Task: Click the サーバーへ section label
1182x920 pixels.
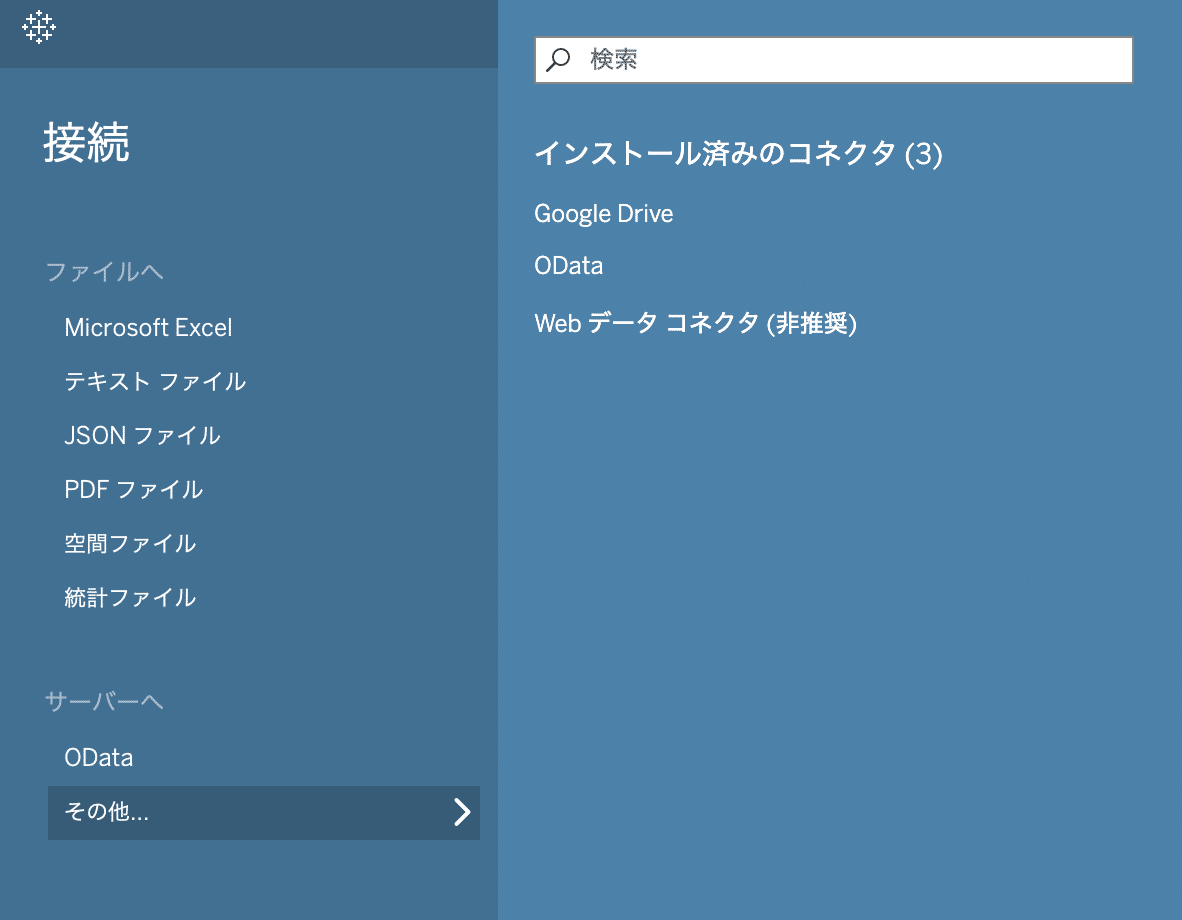Action: click(104, 701)
